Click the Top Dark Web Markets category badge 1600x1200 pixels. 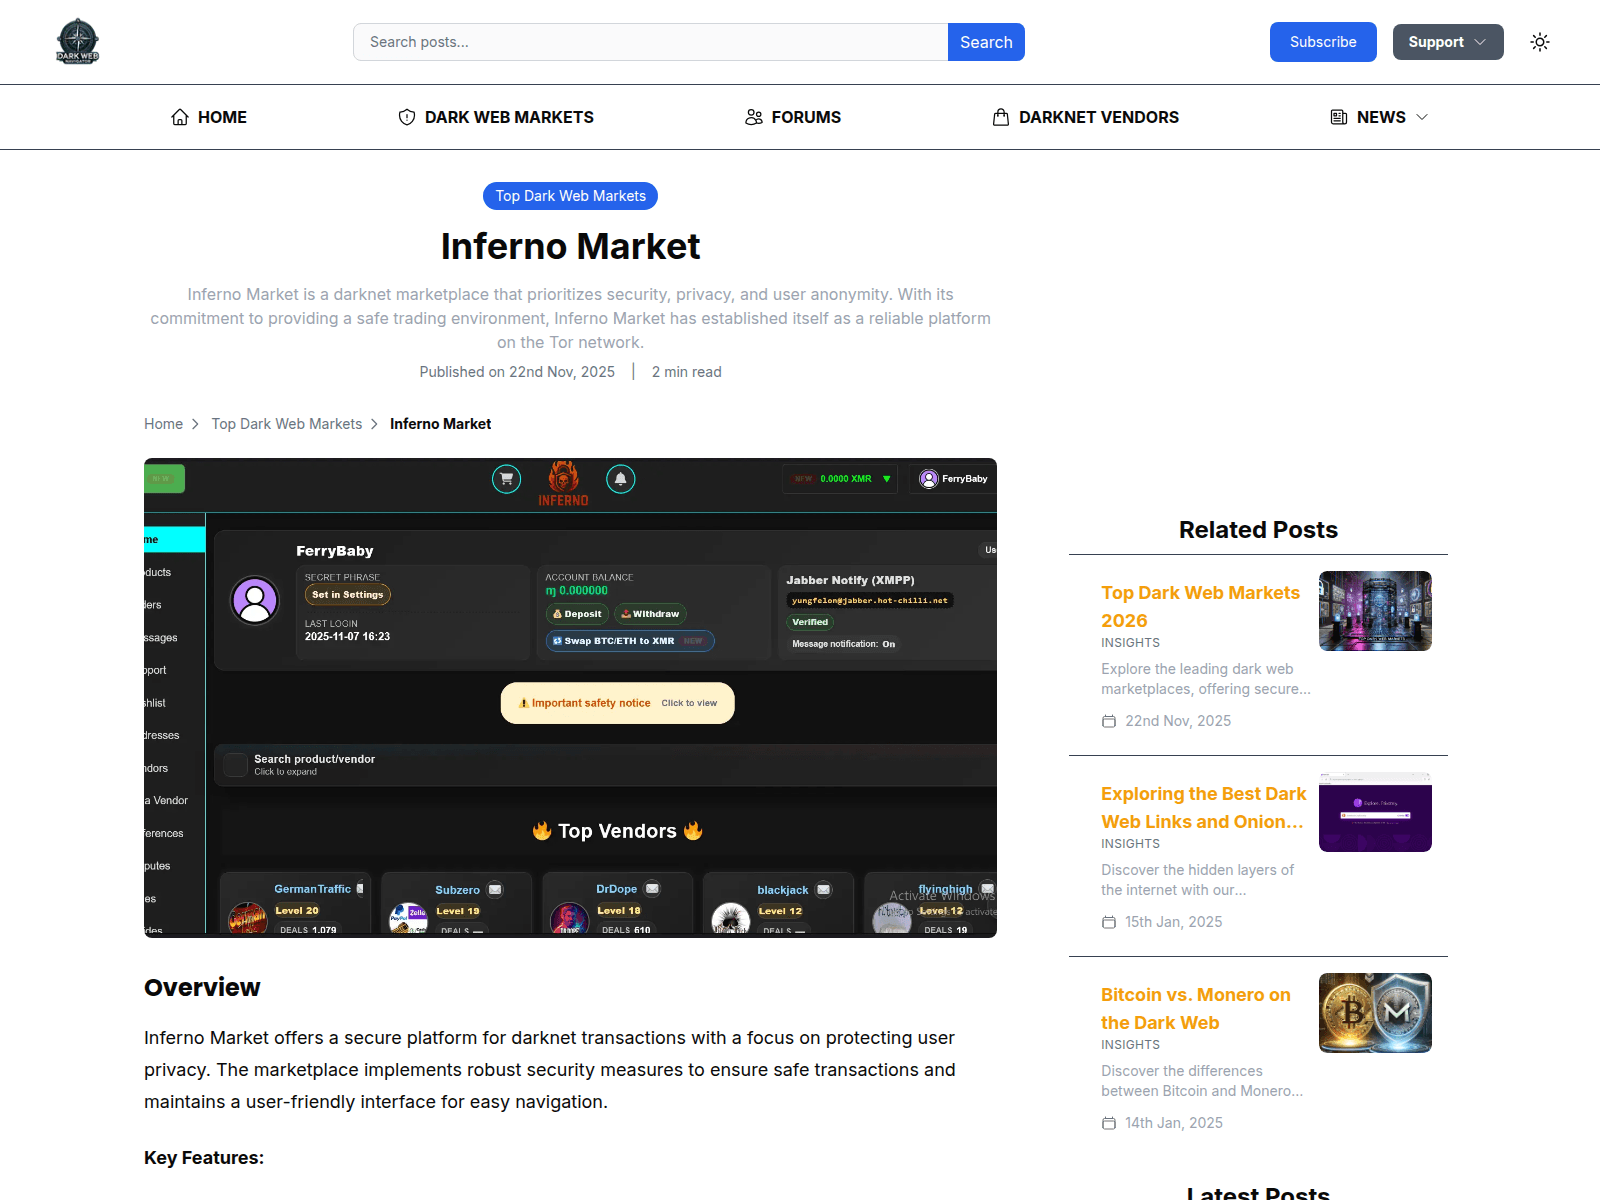(571, 196)
